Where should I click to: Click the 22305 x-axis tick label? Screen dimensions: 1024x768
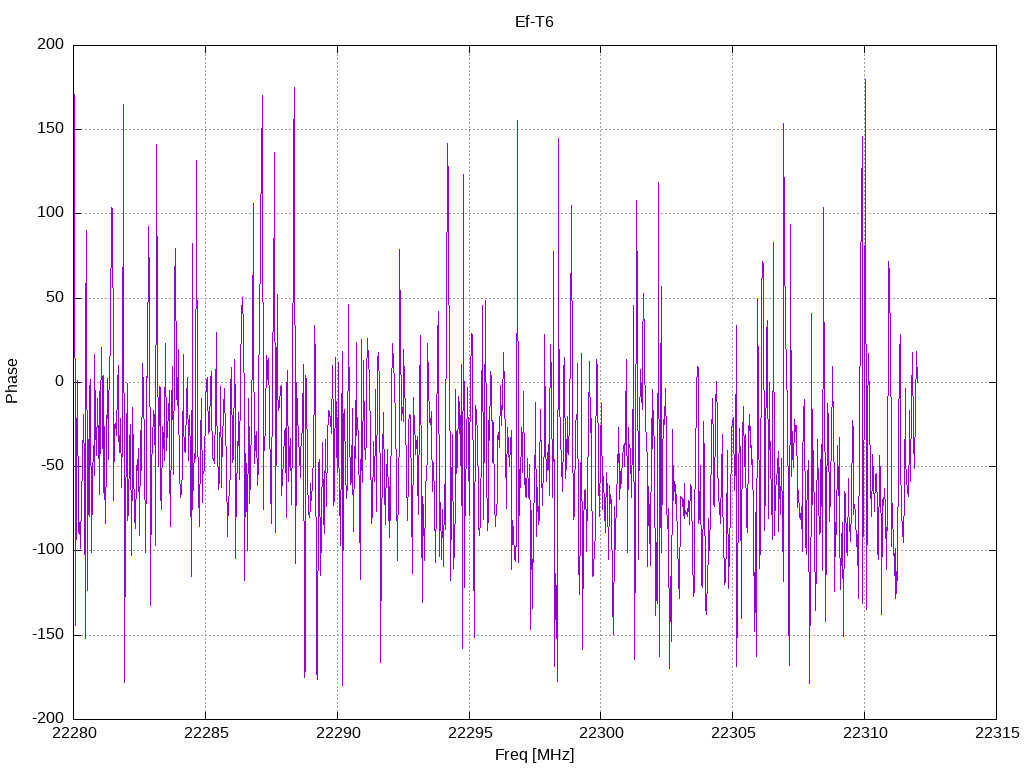[733, 733]
